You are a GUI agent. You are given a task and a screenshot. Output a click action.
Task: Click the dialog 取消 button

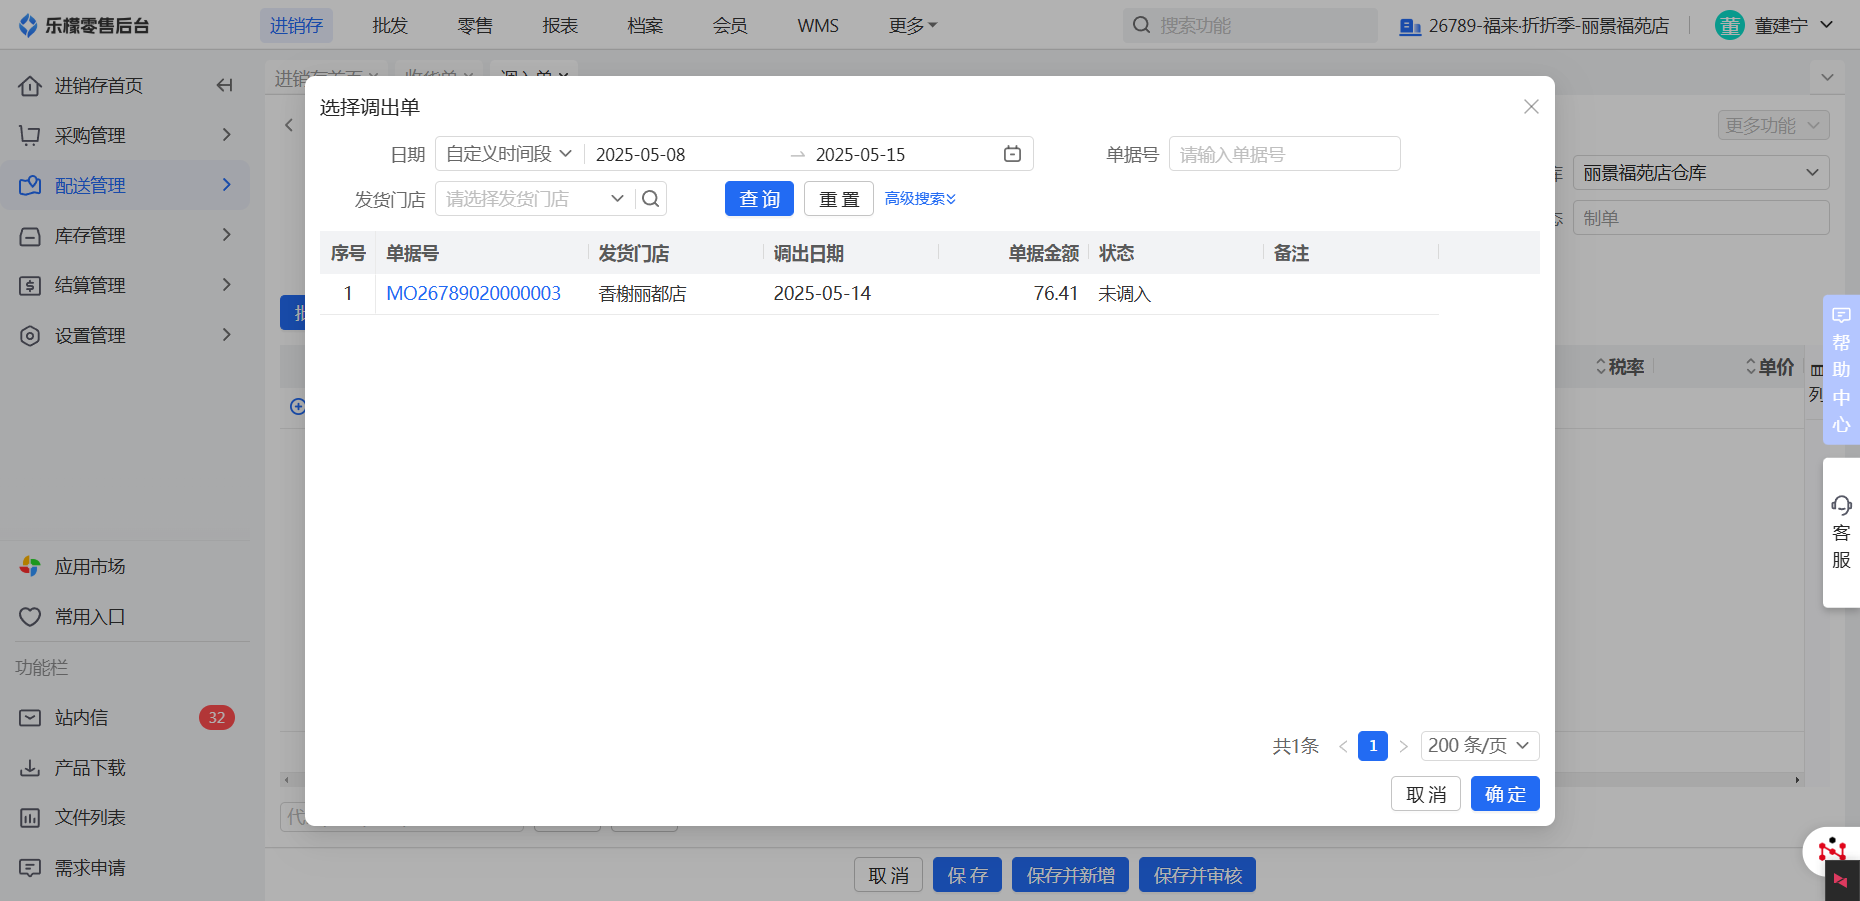point(1426,794)
